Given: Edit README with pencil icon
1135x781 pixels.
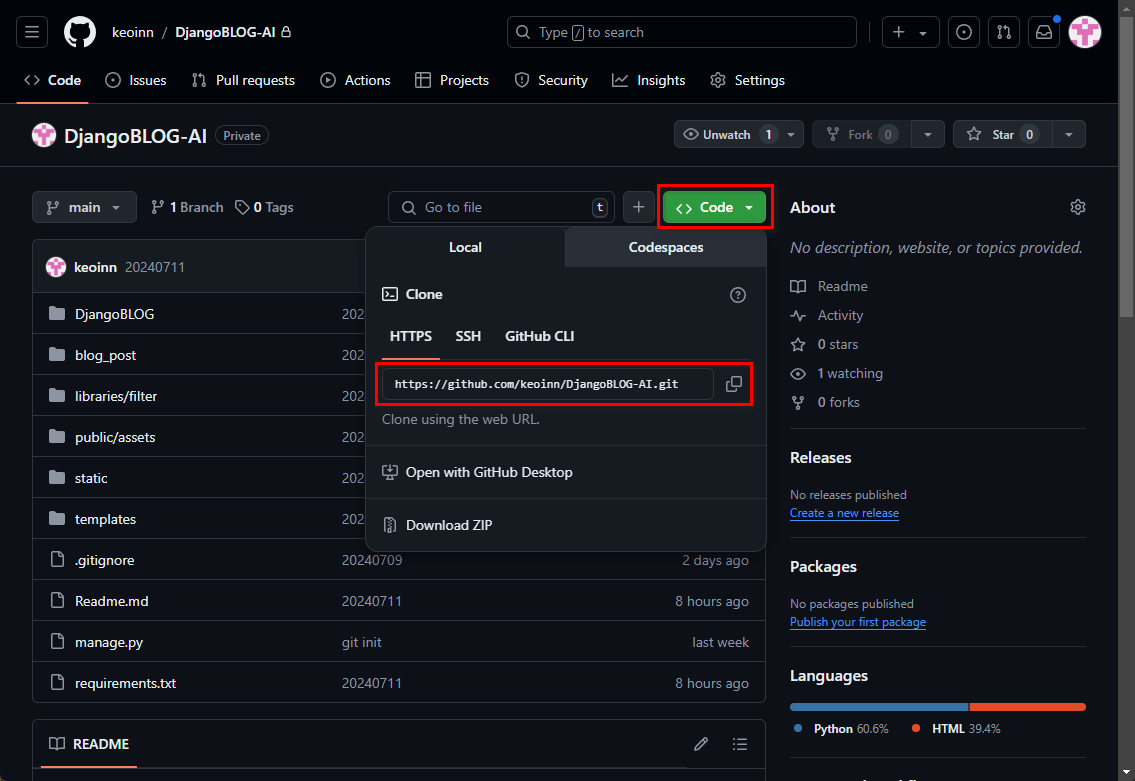Looking at the screenshot, I should (x=701, y=744).
